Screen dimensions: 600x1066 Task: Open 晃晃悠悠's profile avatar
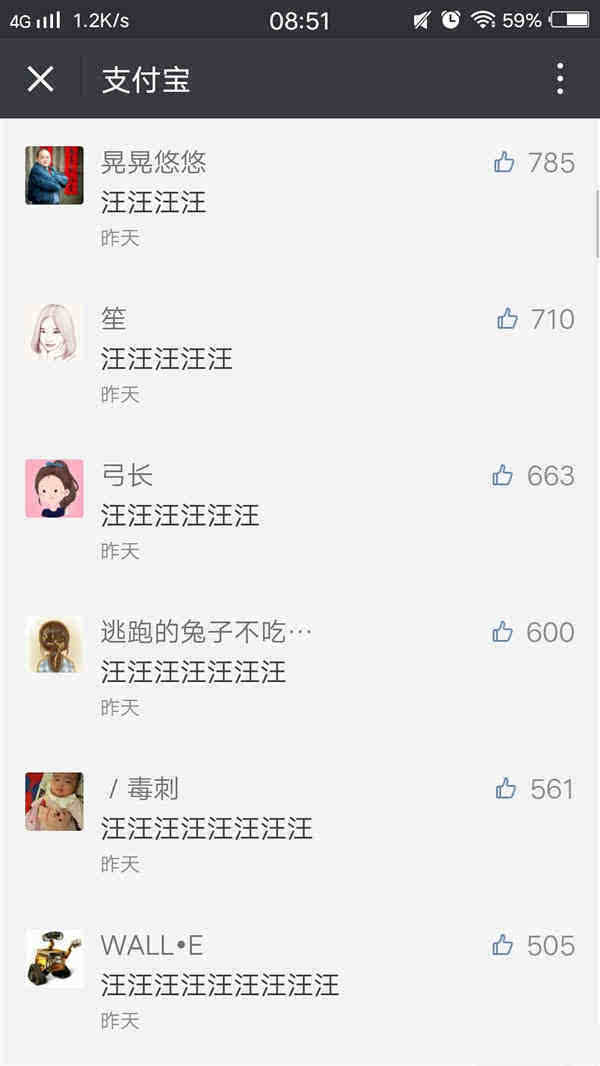click(x=54, y=175)
